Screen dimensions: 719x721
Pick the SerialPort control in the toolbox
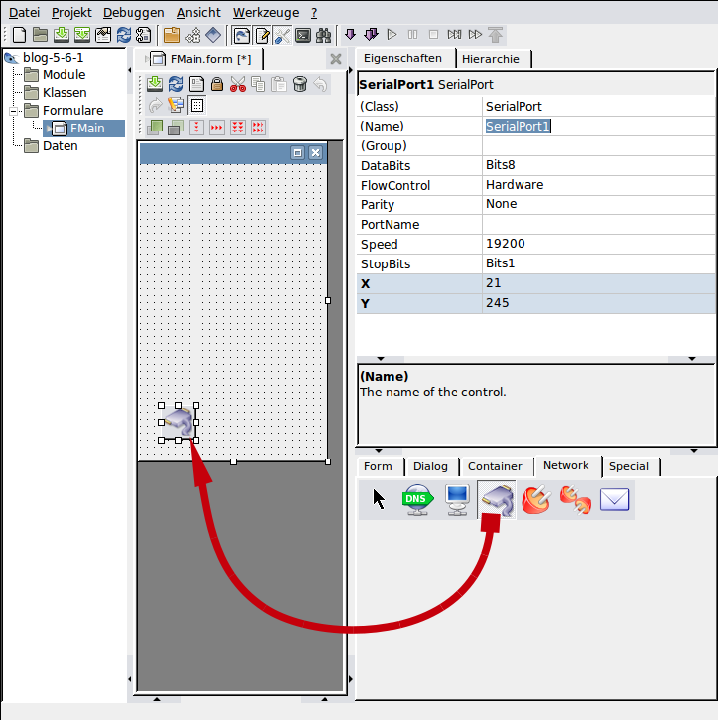coord(496,498)
